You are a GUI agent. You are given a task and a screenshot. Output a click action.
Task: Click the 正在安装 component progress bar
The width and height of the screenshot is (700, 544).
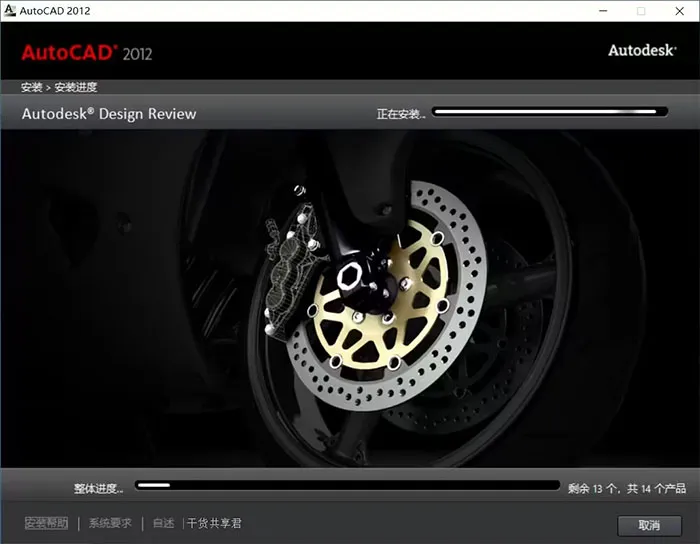tap(550, 112)
